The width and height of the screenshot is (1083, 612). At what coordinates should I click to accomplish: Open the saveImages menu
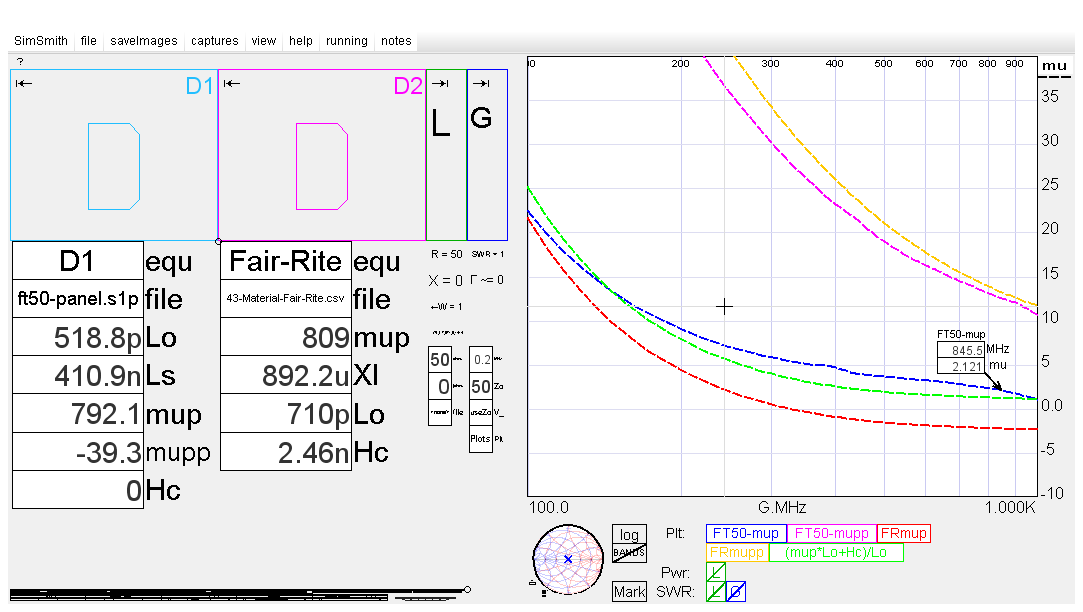click(144, 41)
